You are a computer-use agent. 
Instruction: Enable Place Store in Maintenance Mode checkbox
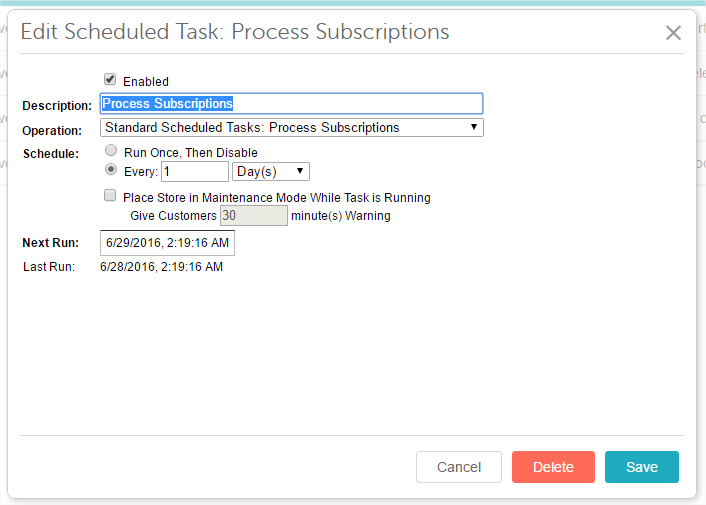tap(110, 195)
